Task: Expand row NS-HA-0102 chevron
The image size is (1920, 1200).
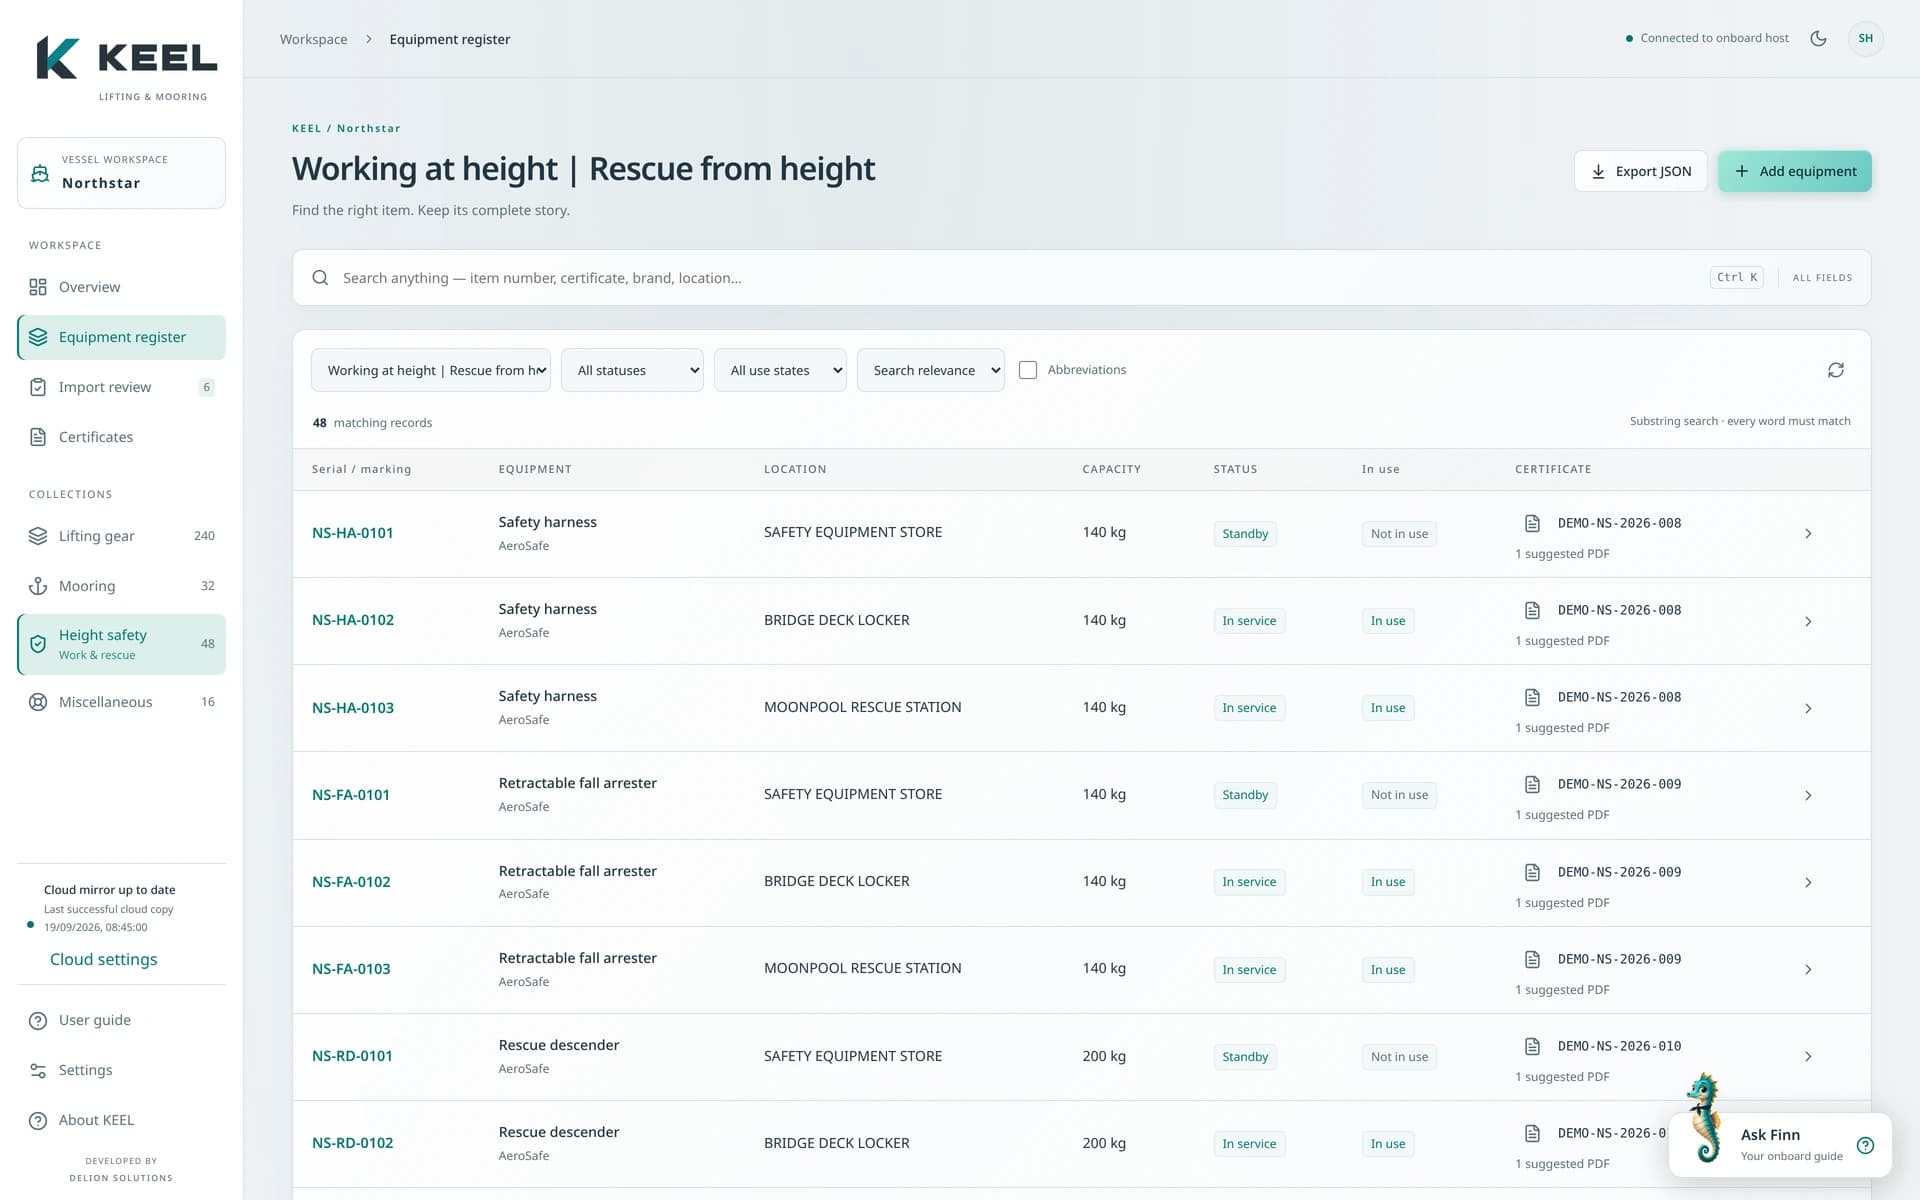Action: [x=1808, y=621]
